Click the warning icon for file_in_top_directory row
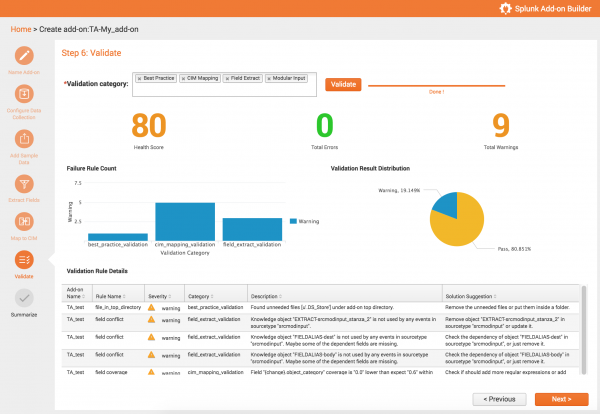600x414 pixels. coord(152,307)
